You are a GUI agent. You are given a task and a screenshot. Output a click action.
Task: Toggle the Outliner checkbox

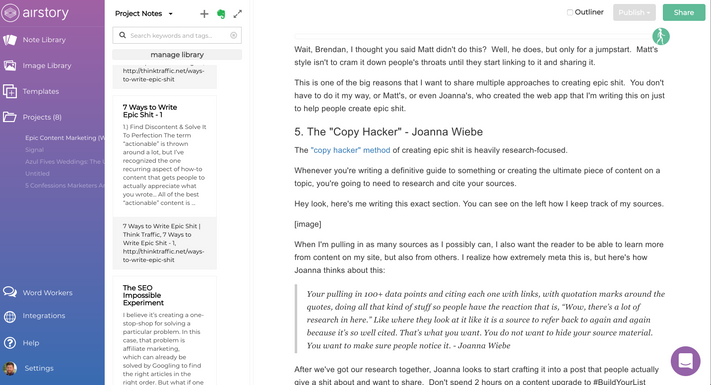point(570,12)
